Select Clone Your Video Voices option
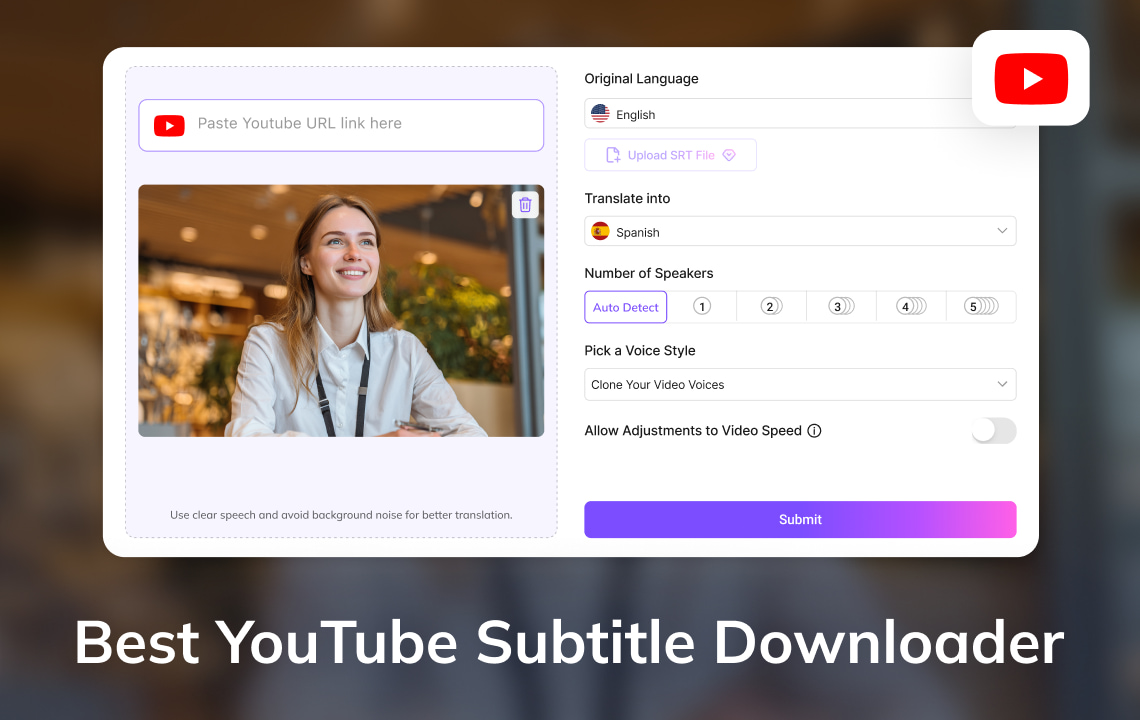Viewport: 1140px width, 720px height. coord(800,384)
